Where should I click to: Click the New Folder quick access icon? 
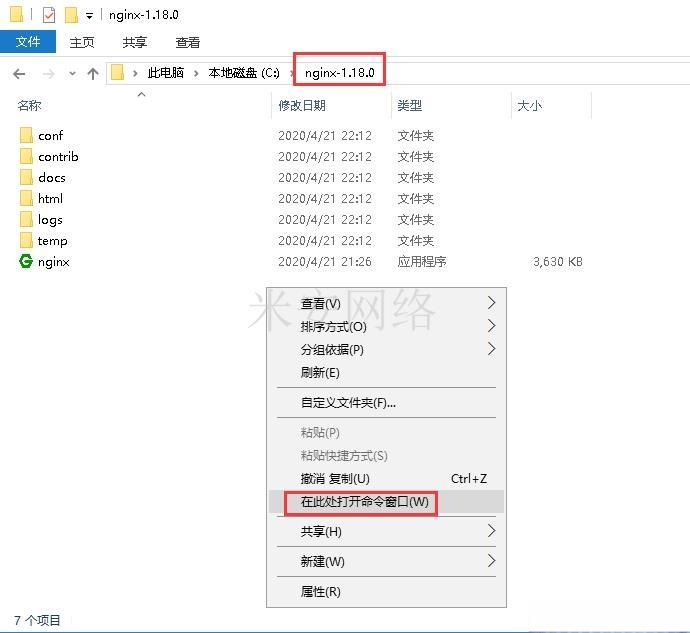[71, 15]
